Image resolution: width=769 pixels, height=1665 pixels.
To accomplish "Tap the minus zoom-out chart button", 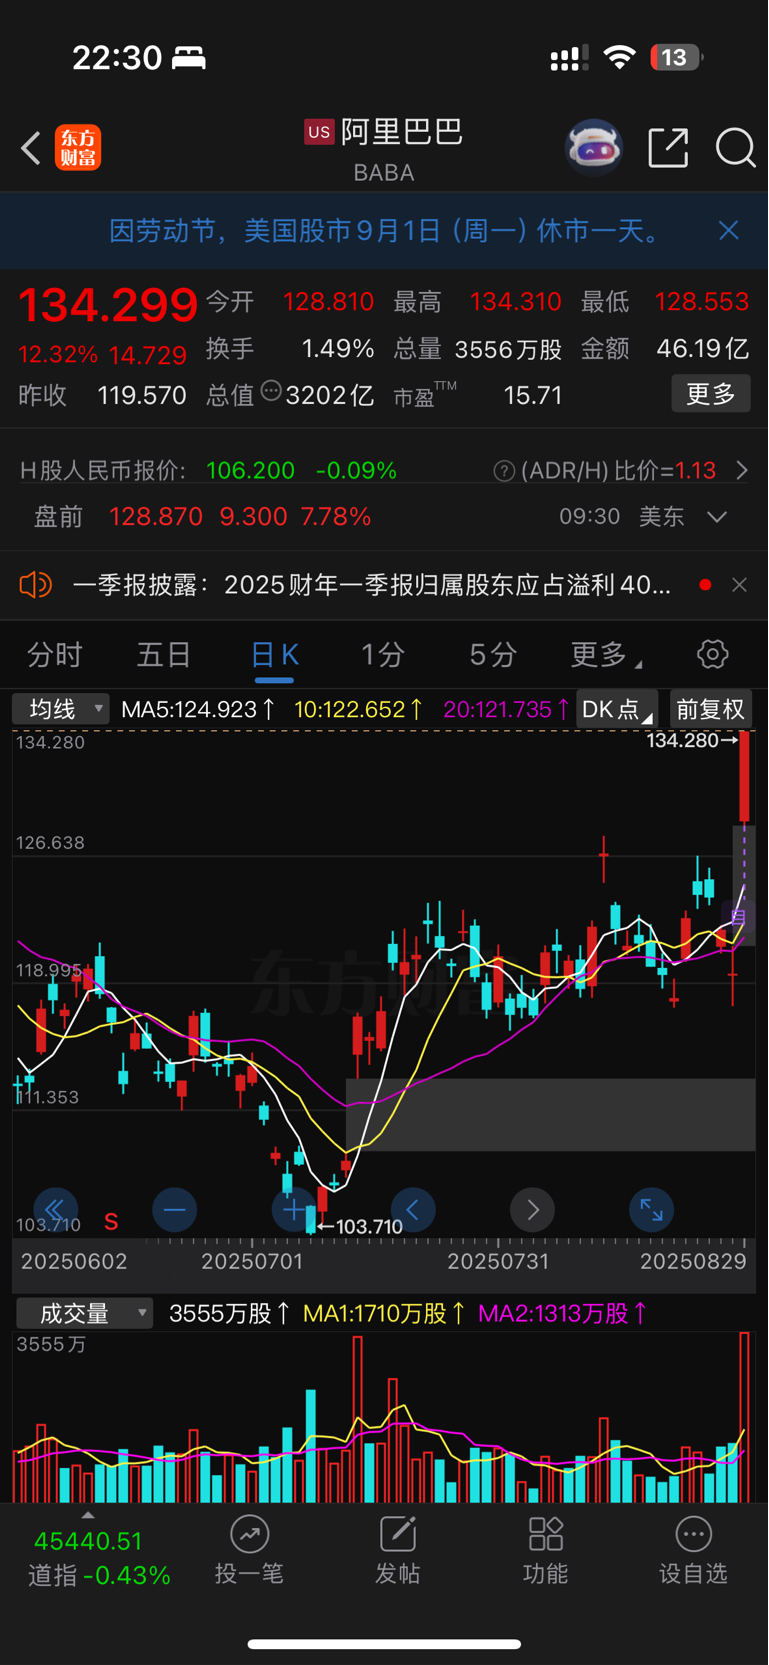I will pyautogui.click(x=174, y=1210).
